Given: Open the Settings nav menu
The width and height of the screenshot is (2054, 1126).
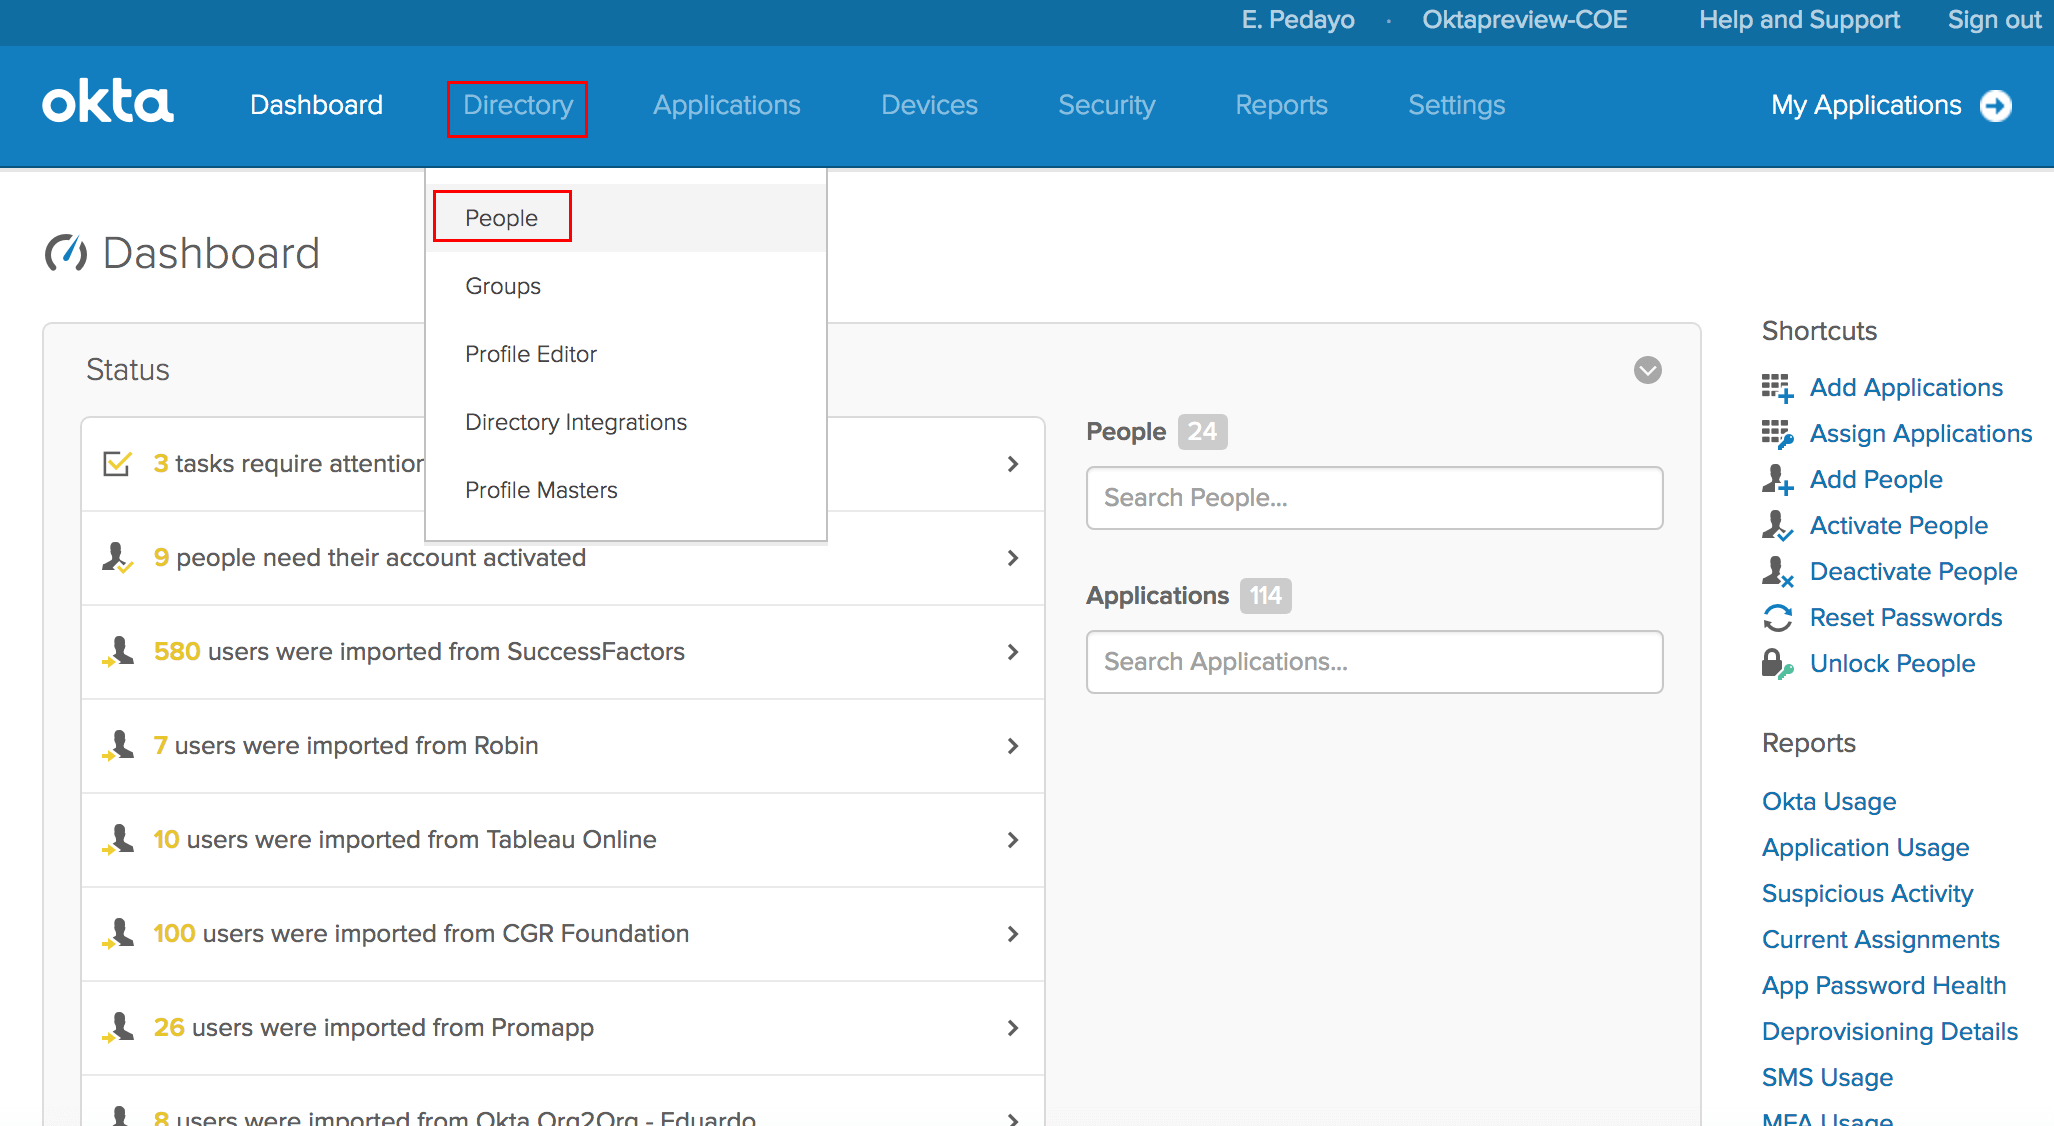Looking at the screenshot, I should click(1456, 105).
